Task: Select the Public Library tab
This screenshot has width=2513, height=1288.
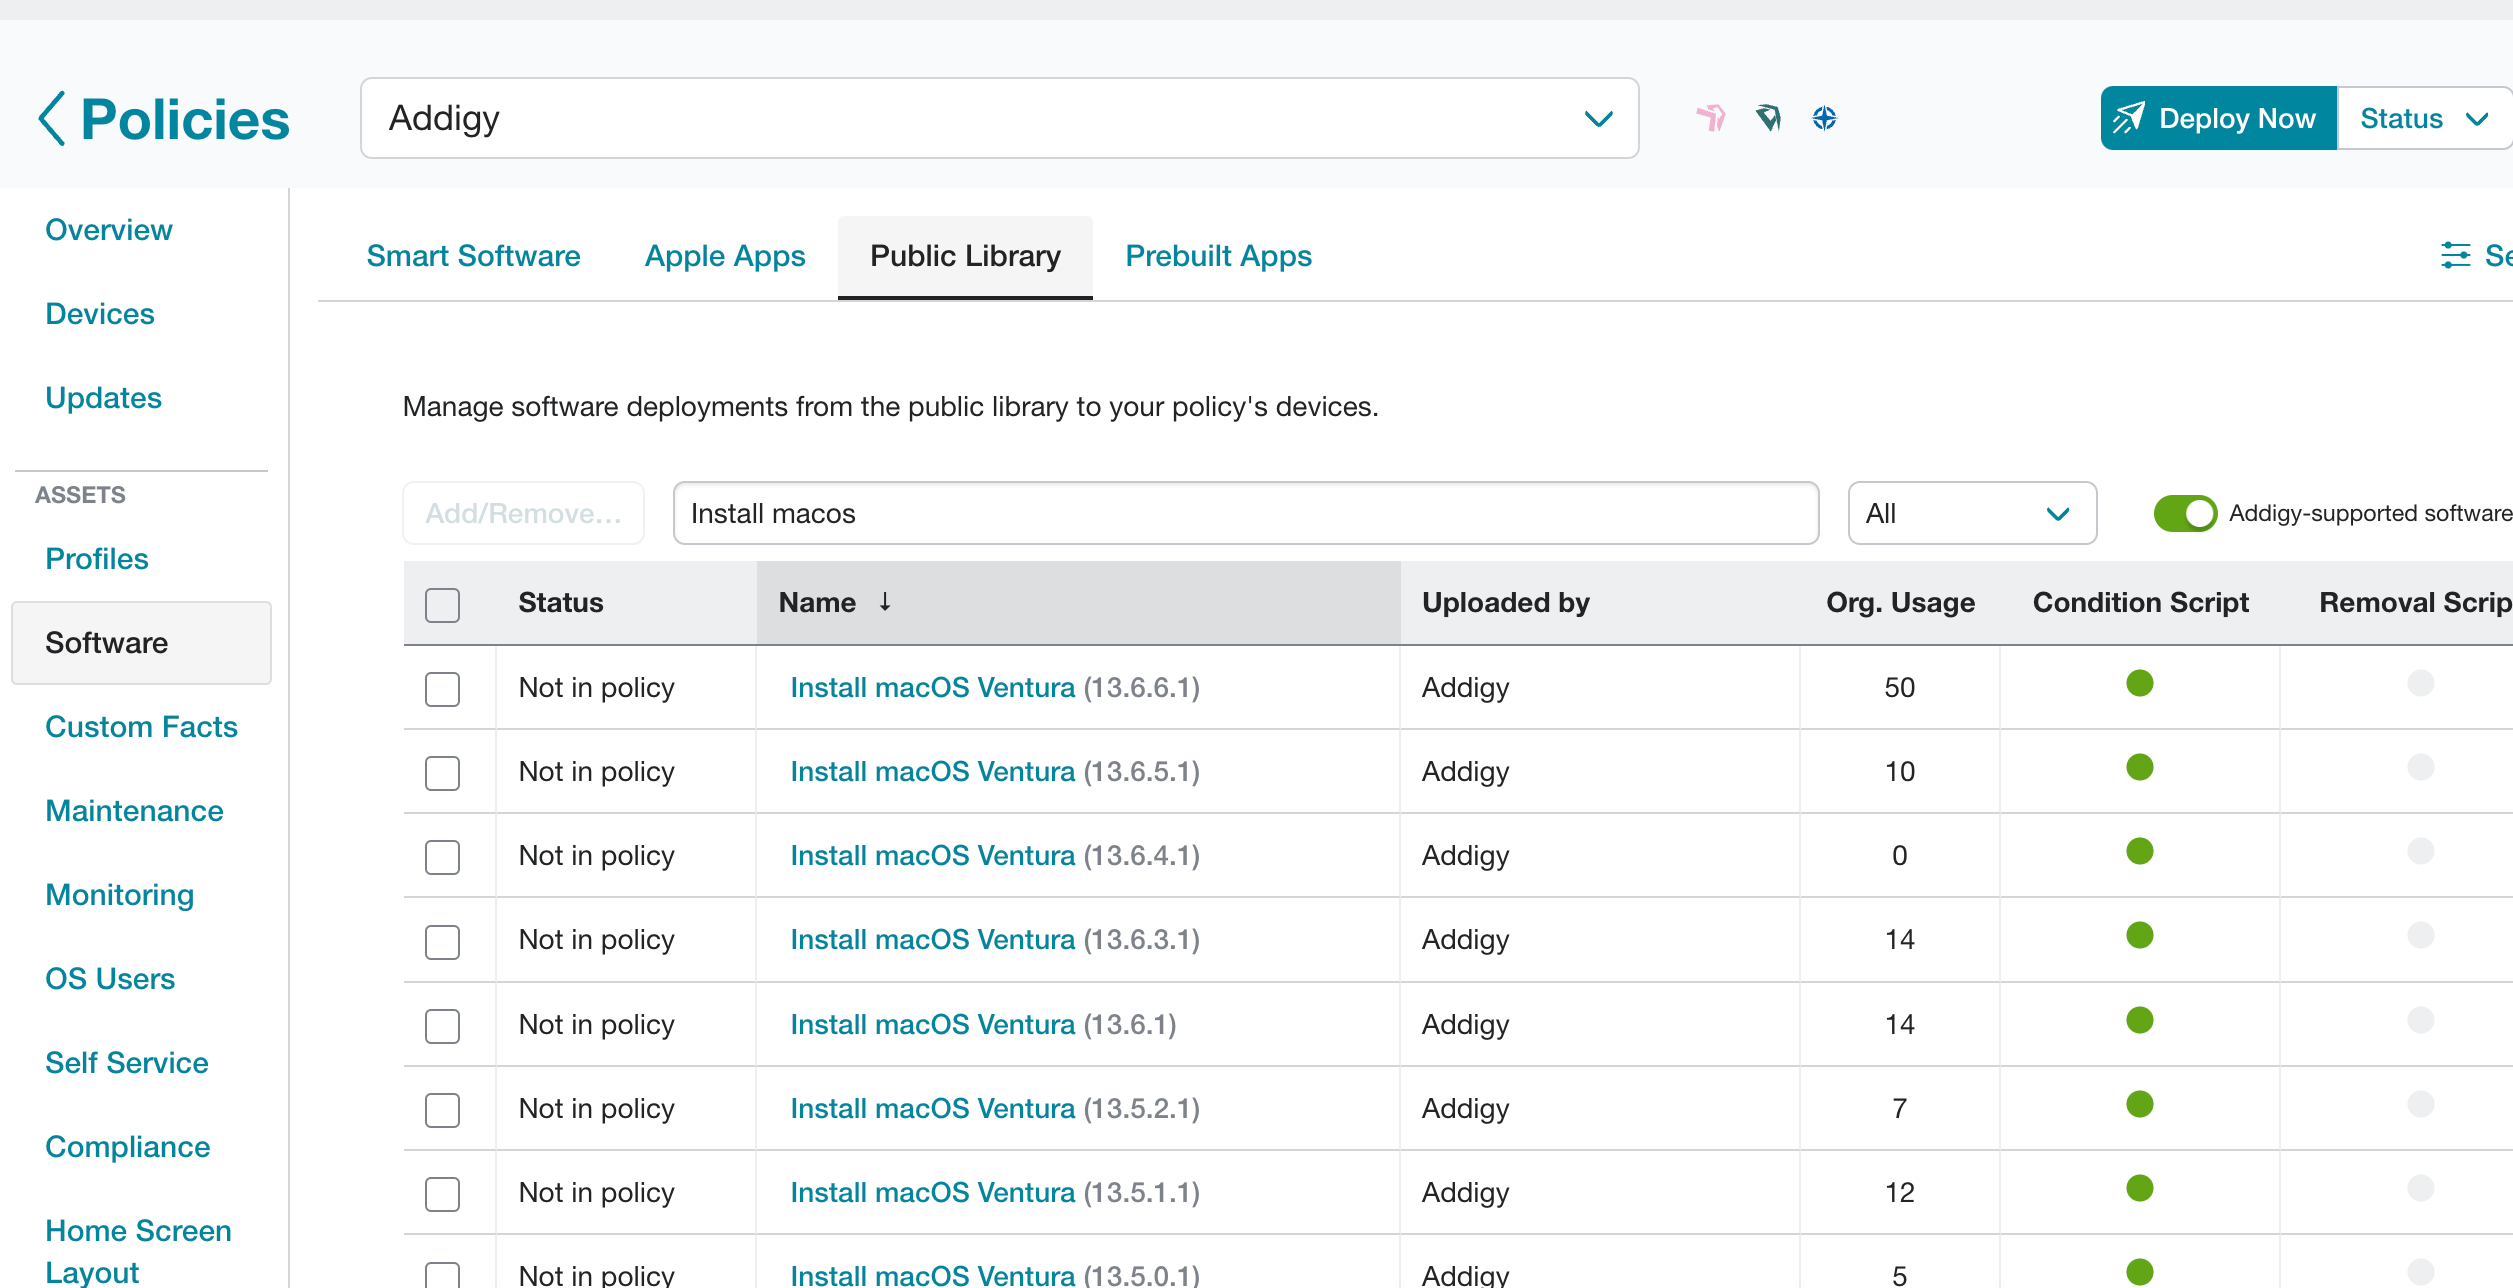Action: pos(965,256)
